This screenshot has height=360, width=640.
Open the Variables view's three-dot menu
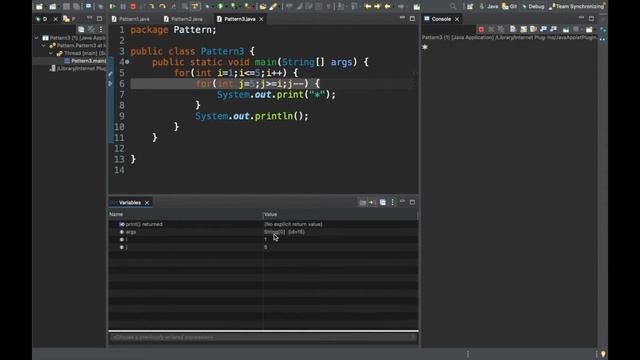click(x=393, y=202)
